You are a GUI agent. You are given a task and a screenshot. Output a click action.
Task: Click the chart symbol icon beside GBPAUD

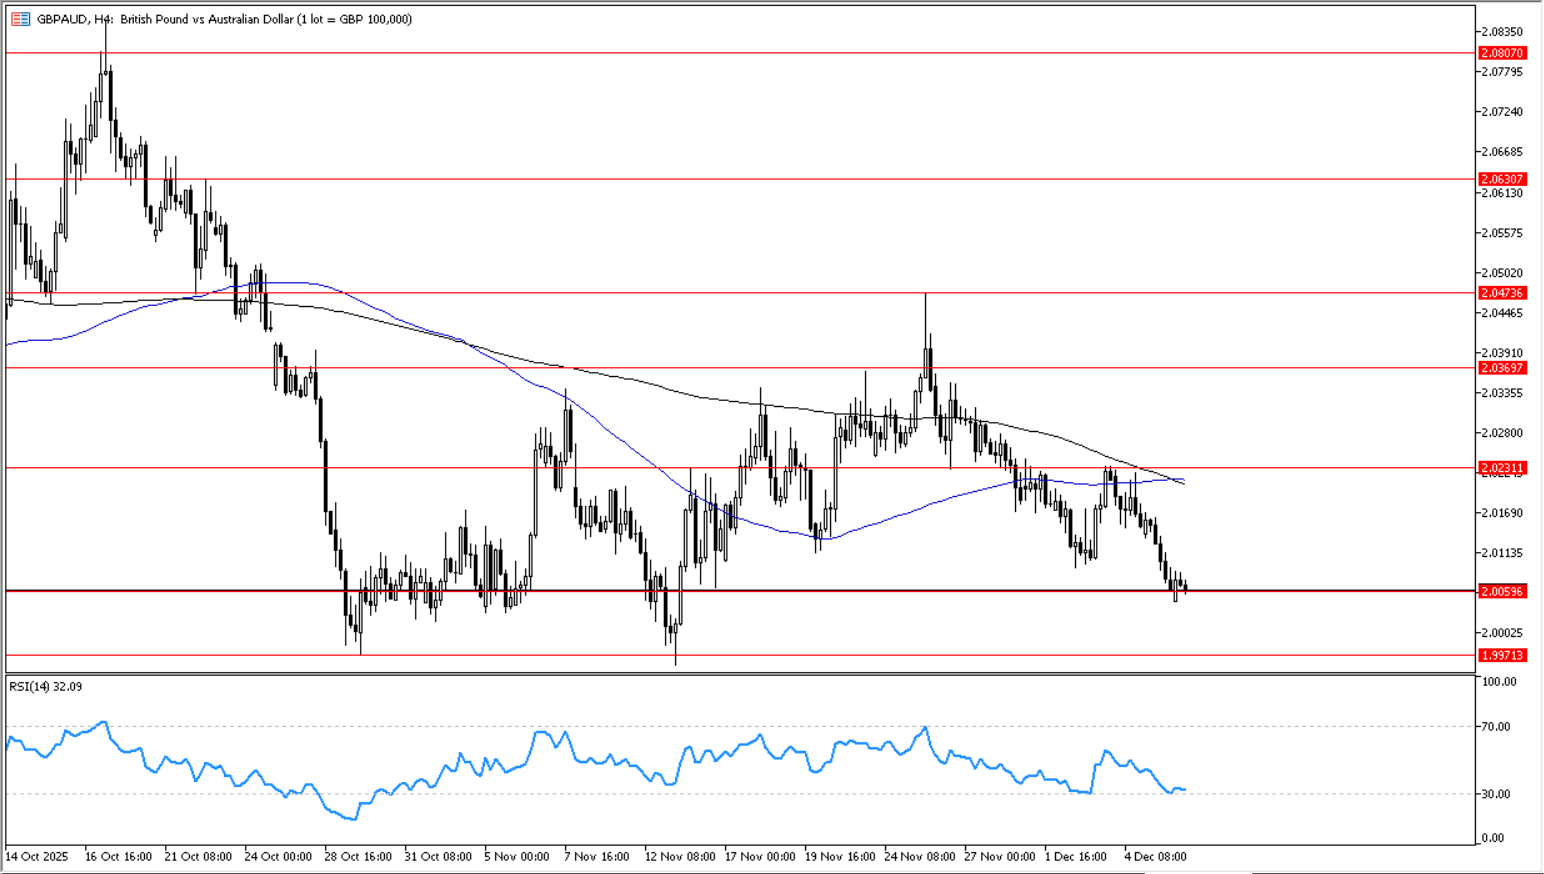21,19
